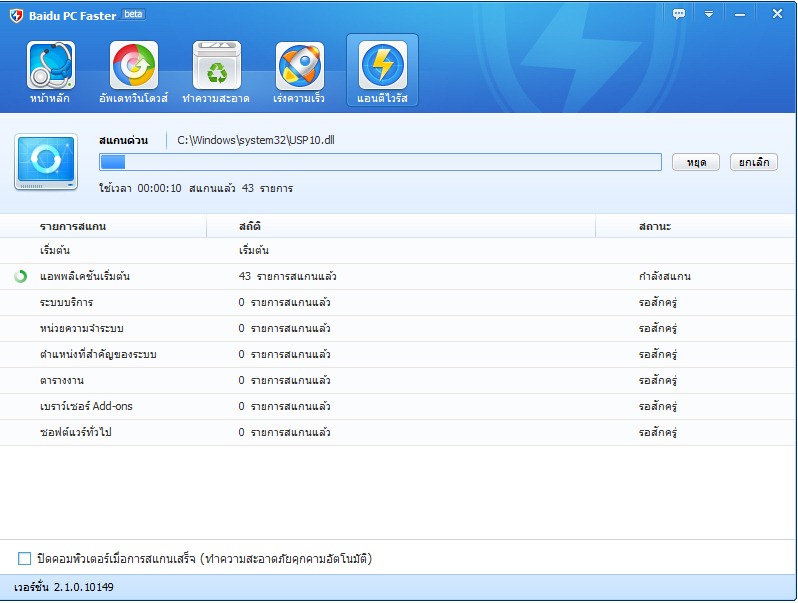Open the title bar dropdown arrow menu
This screenshot has width=798, height=603.
click(x=709, y=14)
